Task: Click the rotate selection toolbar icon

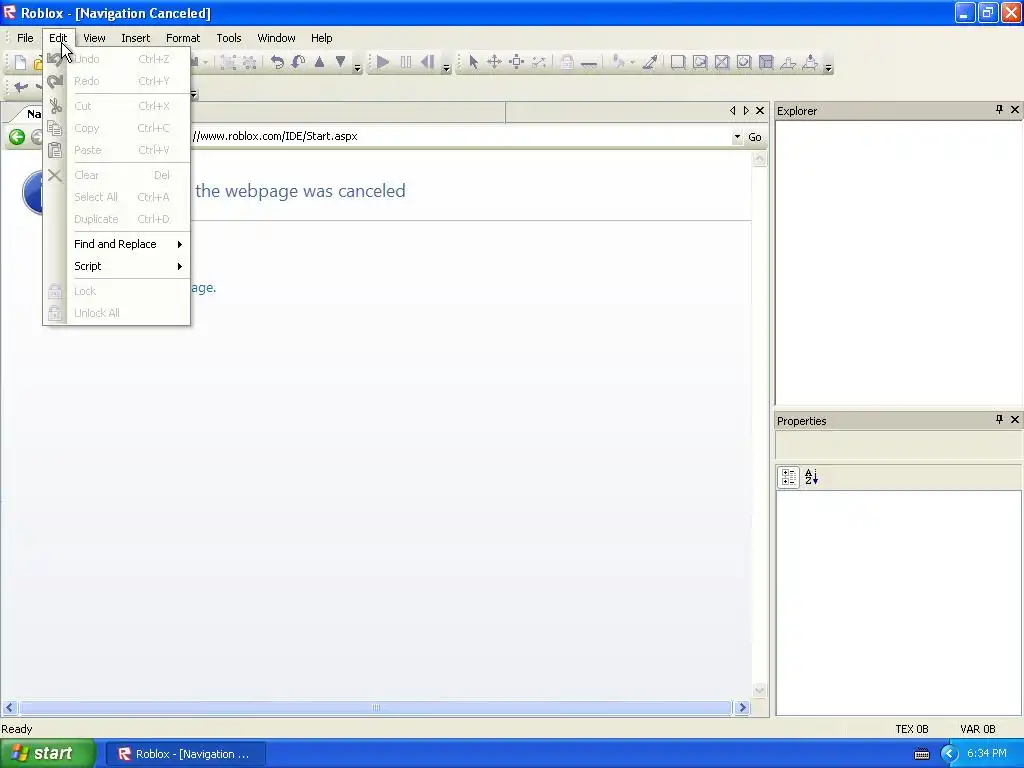Action: [x=277, y=63]
